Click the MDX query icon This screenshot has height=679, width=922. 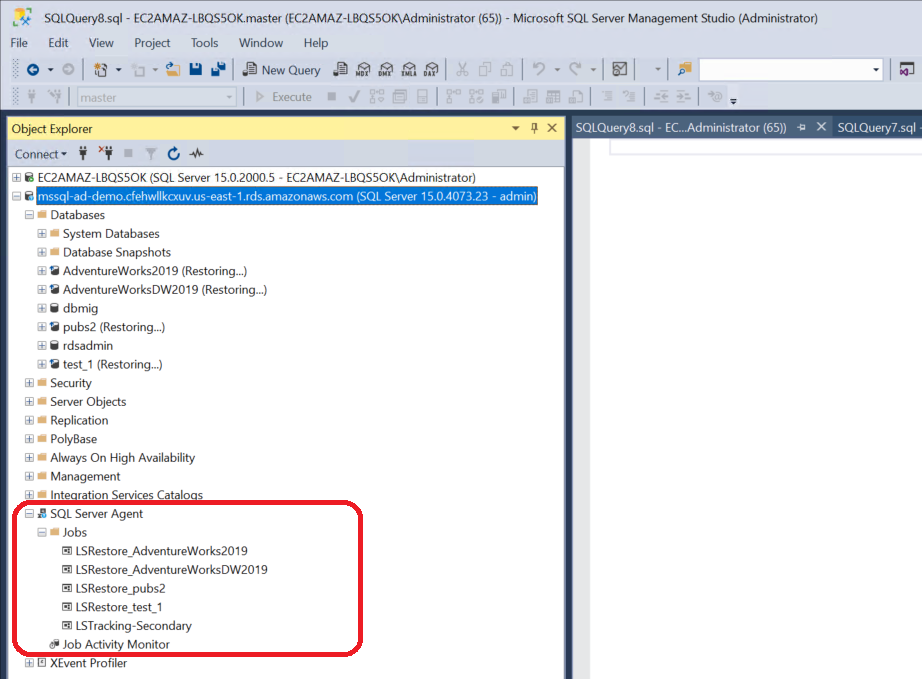[363, 70]
